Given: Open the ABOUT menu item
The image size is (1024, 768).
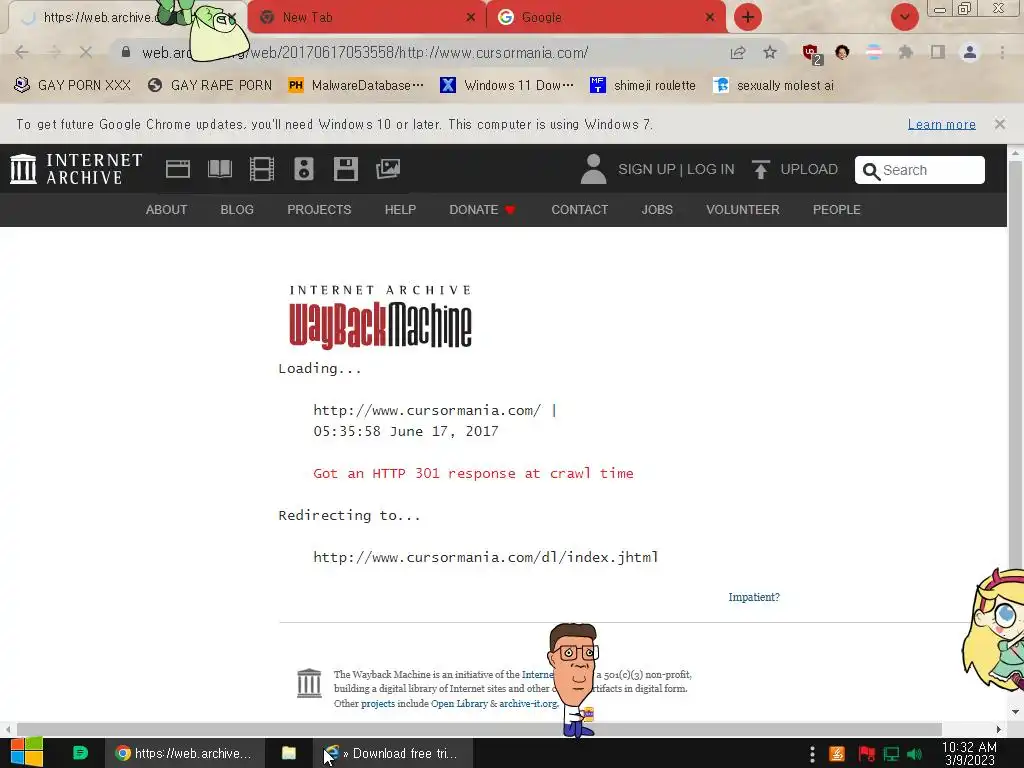Looking at the screenshot, I should point(167,210).
